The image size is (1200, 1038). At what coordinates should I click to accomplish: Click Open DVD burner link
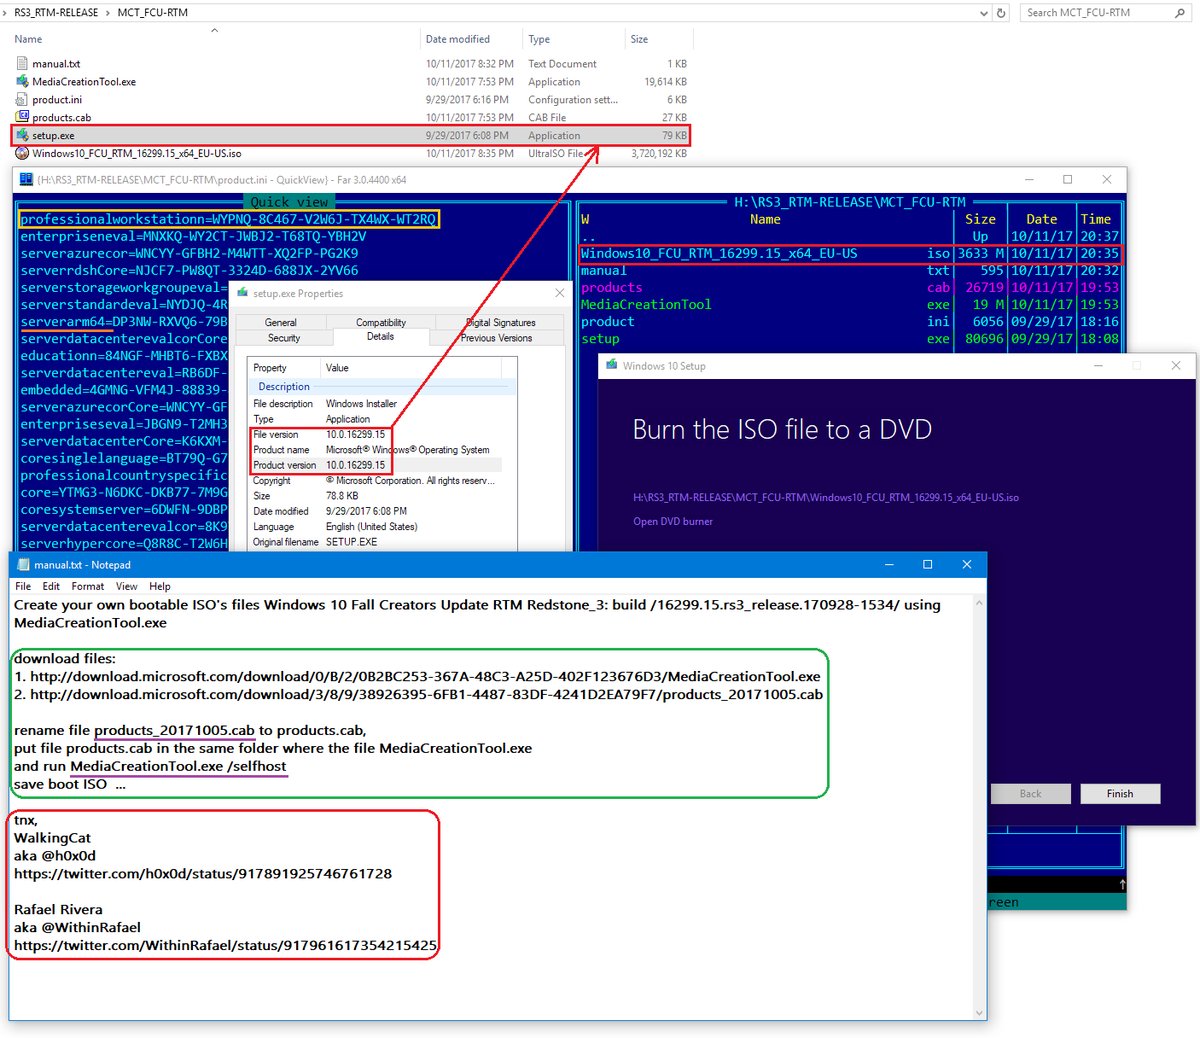tap(673, 522)
